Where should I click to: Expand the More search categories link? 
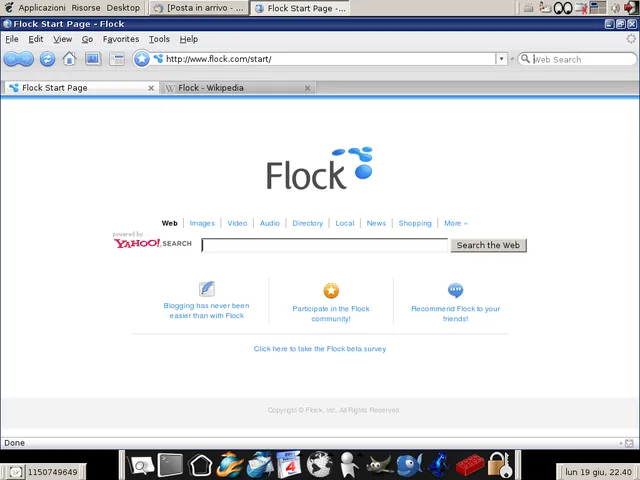click(455, 223)
